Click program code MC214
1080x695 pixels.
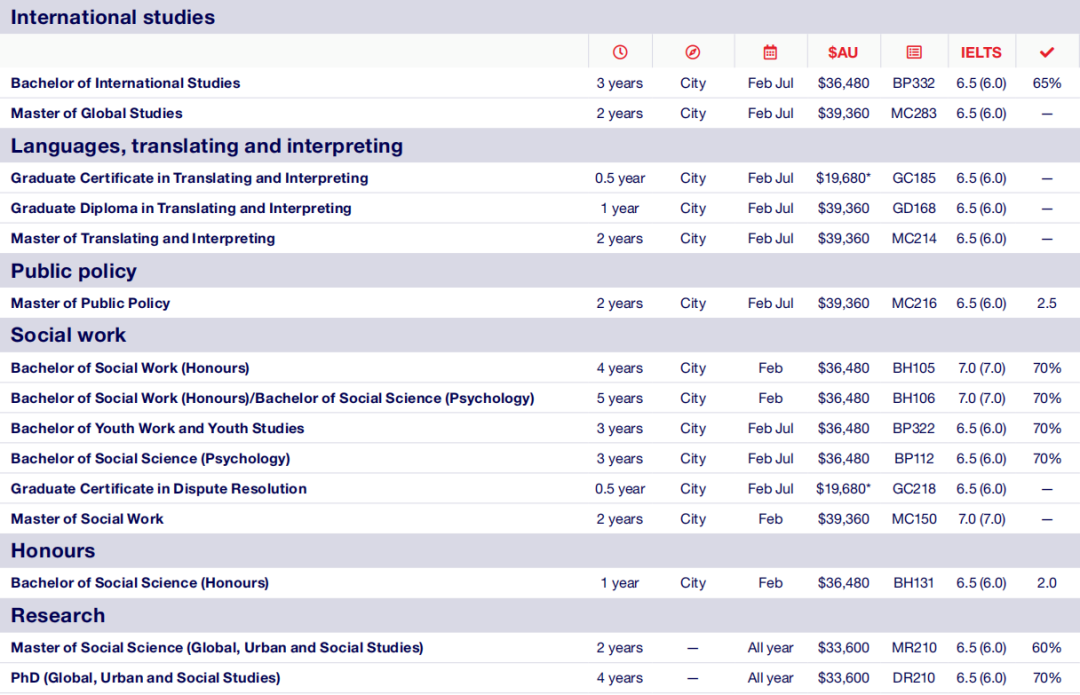914,239
